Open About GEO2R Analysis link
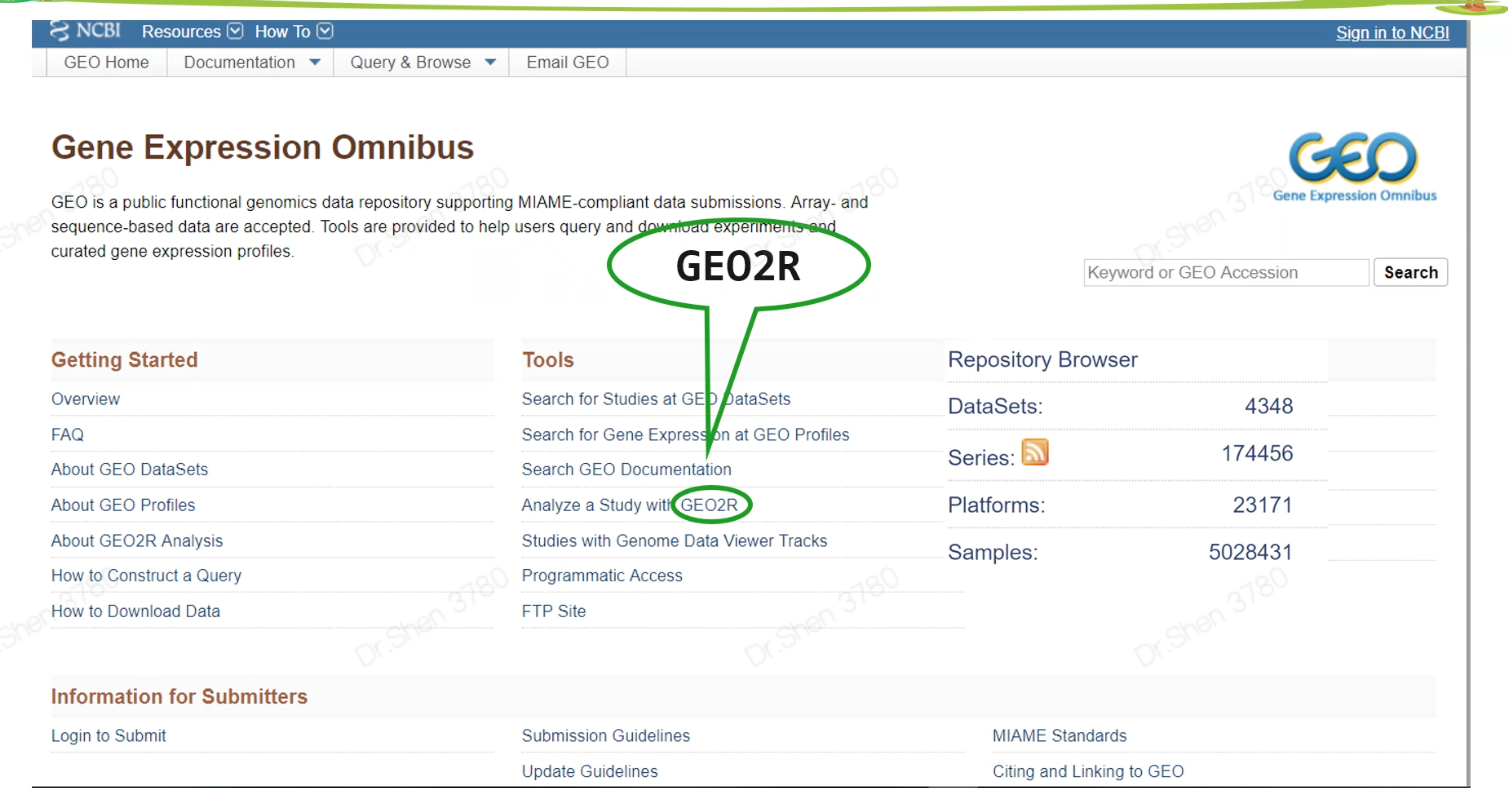This screenshot has height=788, width=1508. [137, 541]
